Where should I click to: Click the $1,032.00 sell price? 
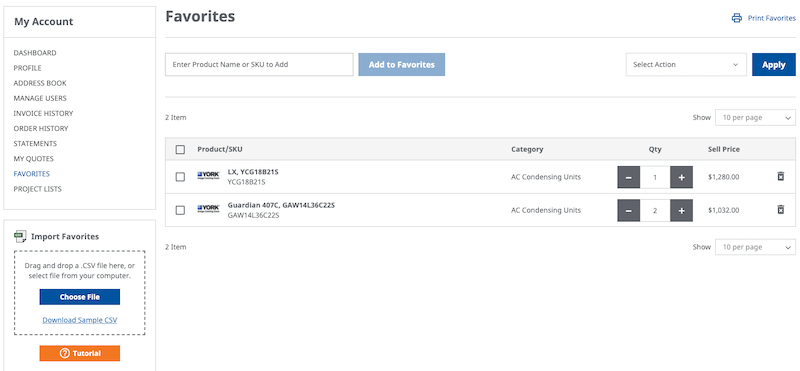[723, 210]
